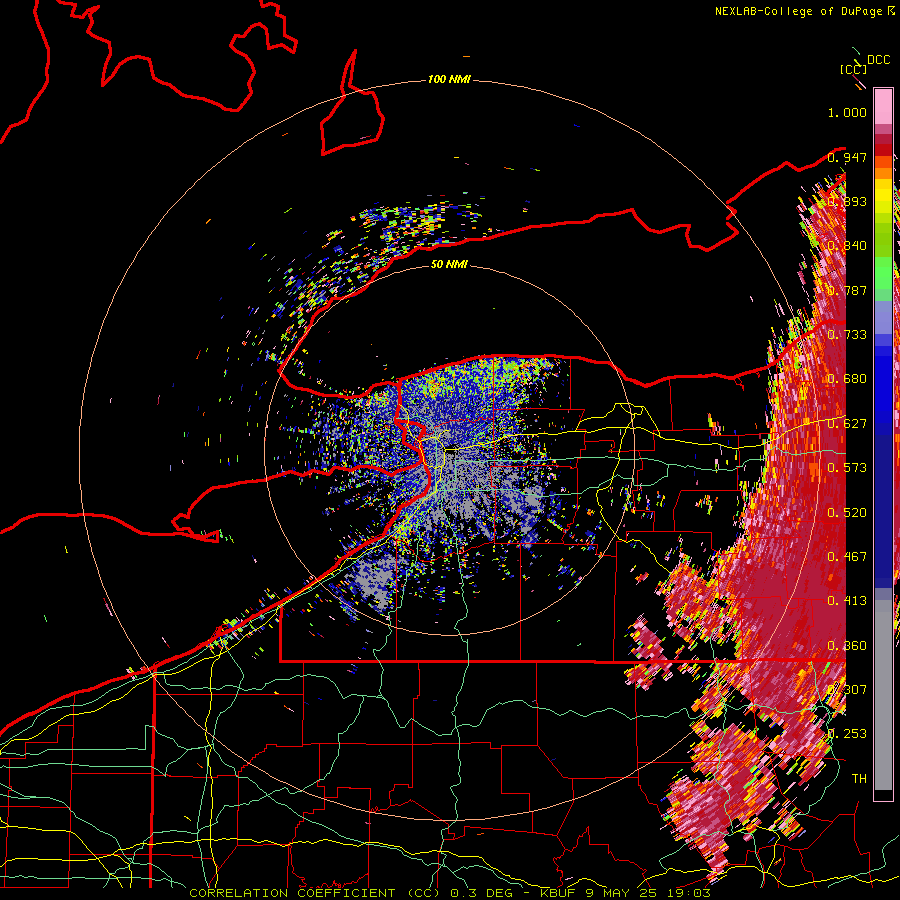
Task: Click the 0.307 scale value
Action: 847,690
